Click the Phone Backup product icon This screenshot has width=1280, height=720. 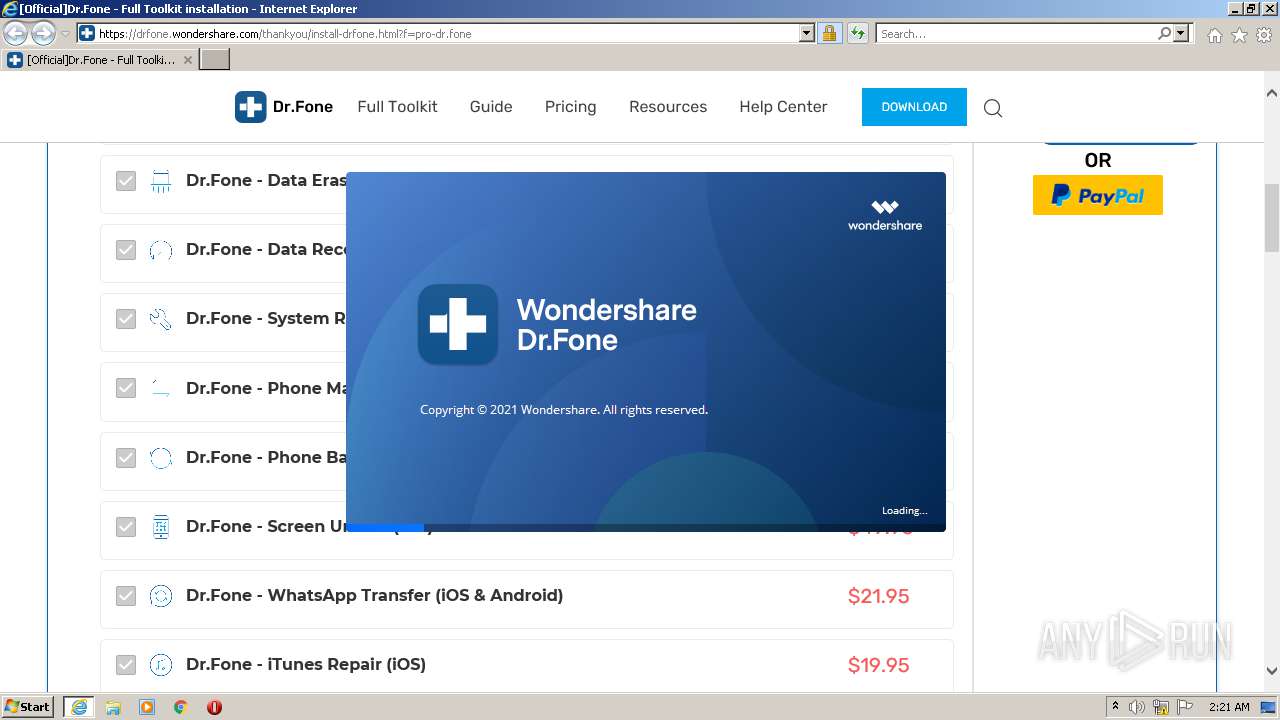coord(161,458)
